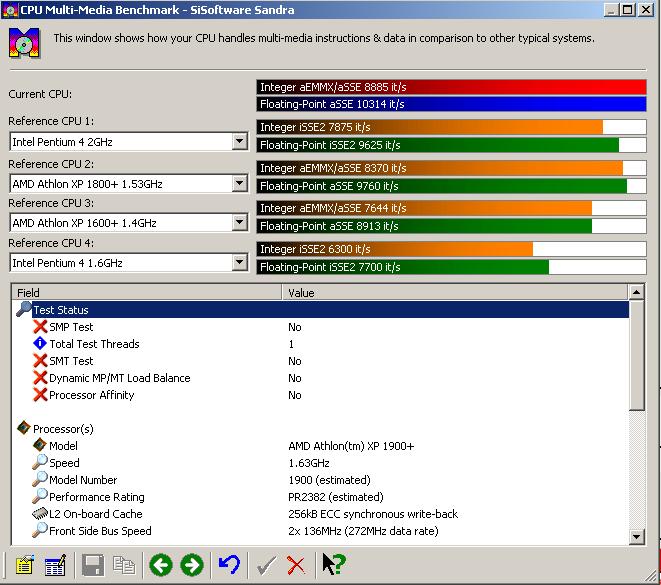Image resolution: width=661 pixels, height=585 pixels.
Task: Click the grayed copy documents icon
Action: (124, 566)
